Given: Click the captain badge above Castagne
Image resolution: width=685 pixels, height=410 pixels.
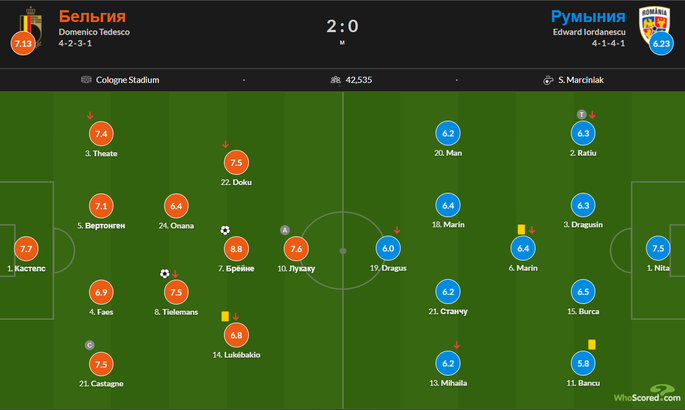Looking at the screenshot, I should (x=90, y=345).
